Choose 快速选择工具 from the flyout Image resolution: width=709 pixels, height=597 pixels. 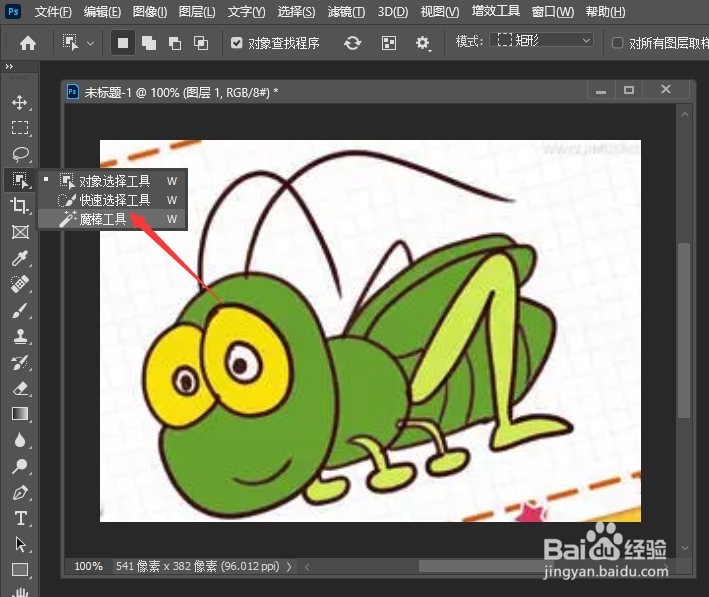(x=113, y=200)
